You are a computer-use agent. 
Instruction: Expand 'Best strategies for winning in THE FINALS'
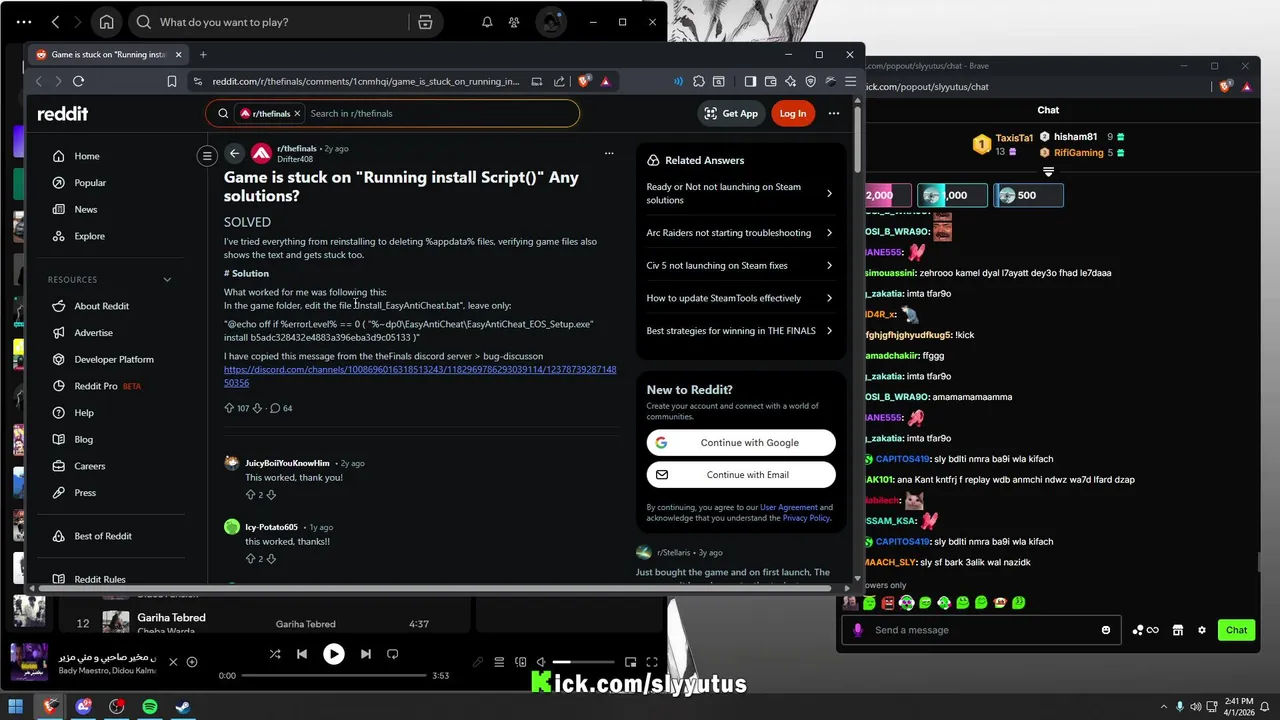pos(738,331)
